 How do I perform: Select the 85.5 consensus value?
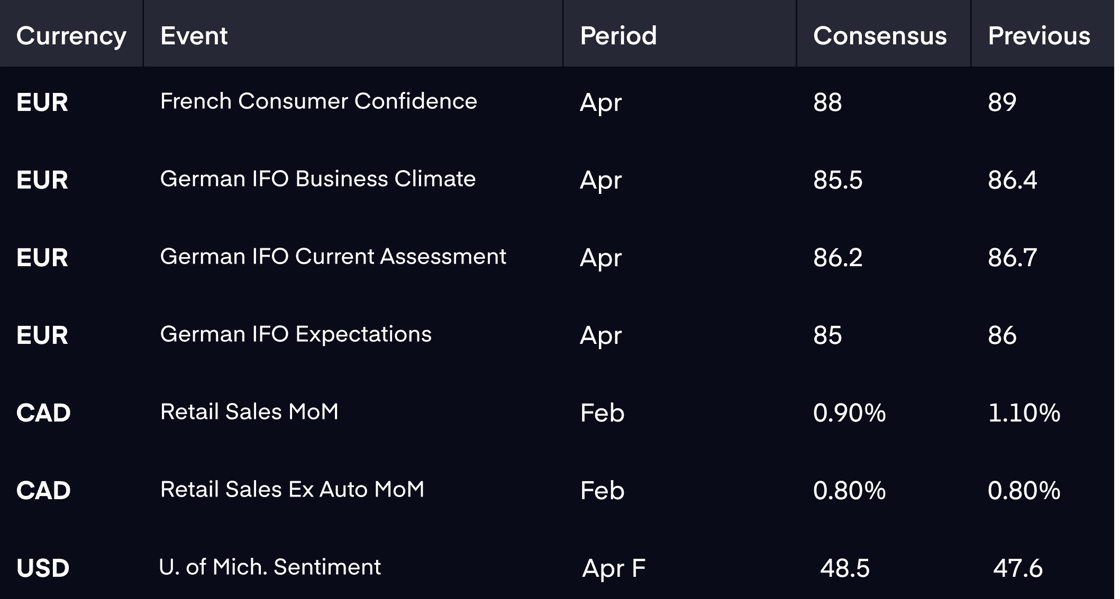[x=837, y=180]
